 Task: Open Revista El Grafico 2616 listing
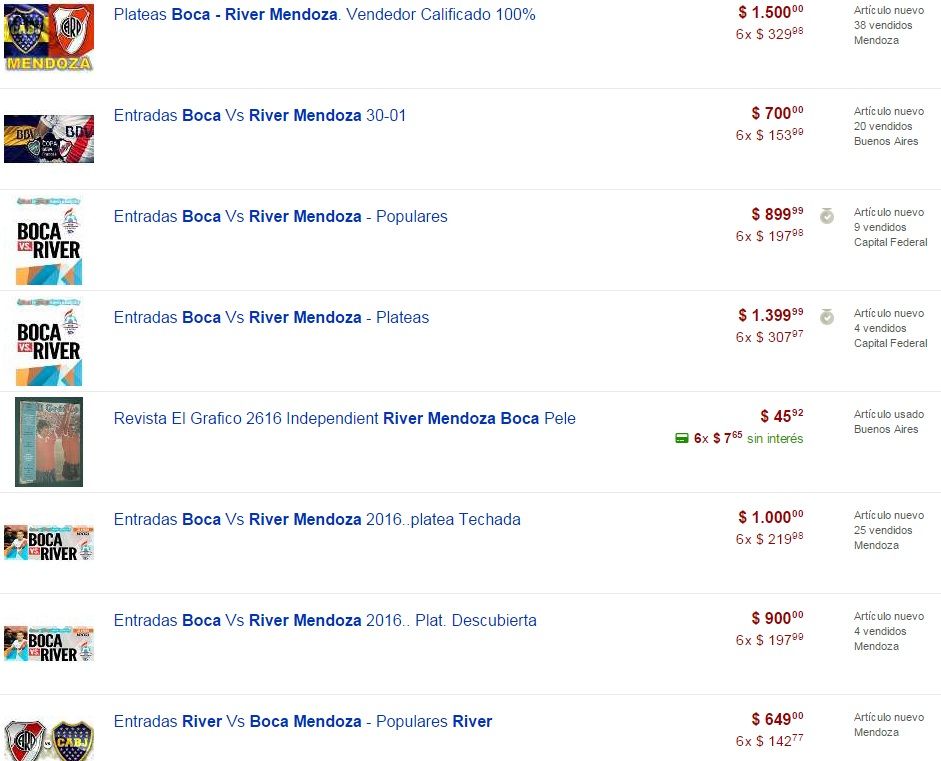344,419
